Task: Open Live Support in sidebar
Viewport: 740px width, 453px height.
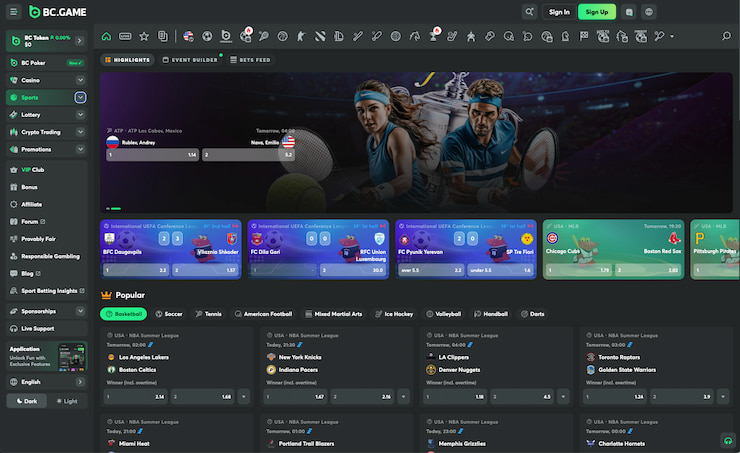Action: (47, 328)
